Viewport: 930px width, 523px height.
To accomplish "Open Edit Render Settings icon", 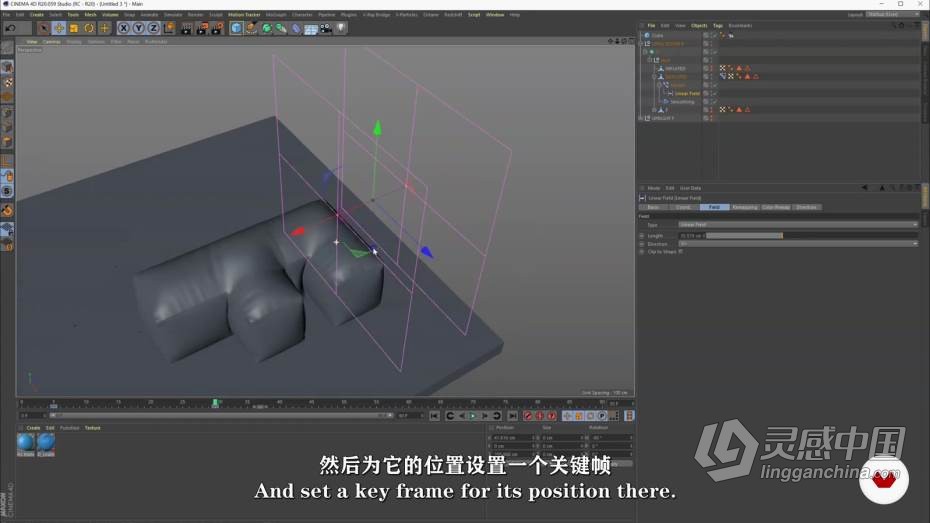I will (217, 28).
